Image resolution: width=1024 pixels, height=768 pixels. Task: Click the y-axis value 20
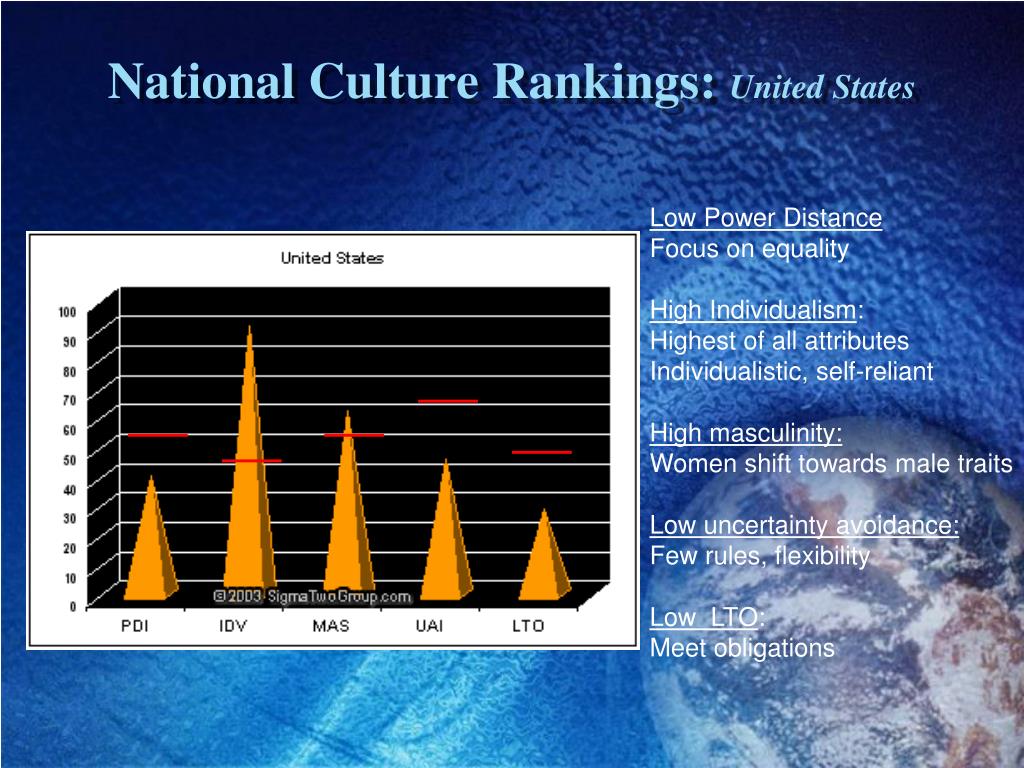(69, 548)
